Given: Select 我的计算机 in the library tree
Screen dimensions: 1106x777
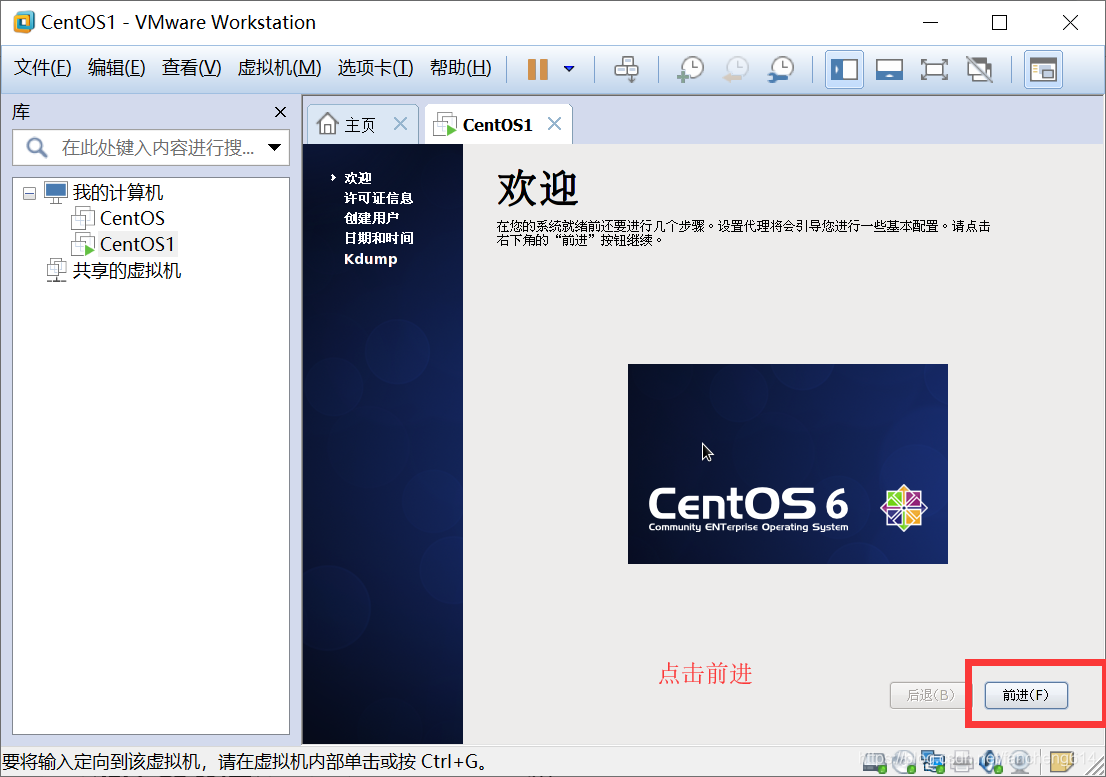Looking at the screenshot, I should (x=117, y=192).
